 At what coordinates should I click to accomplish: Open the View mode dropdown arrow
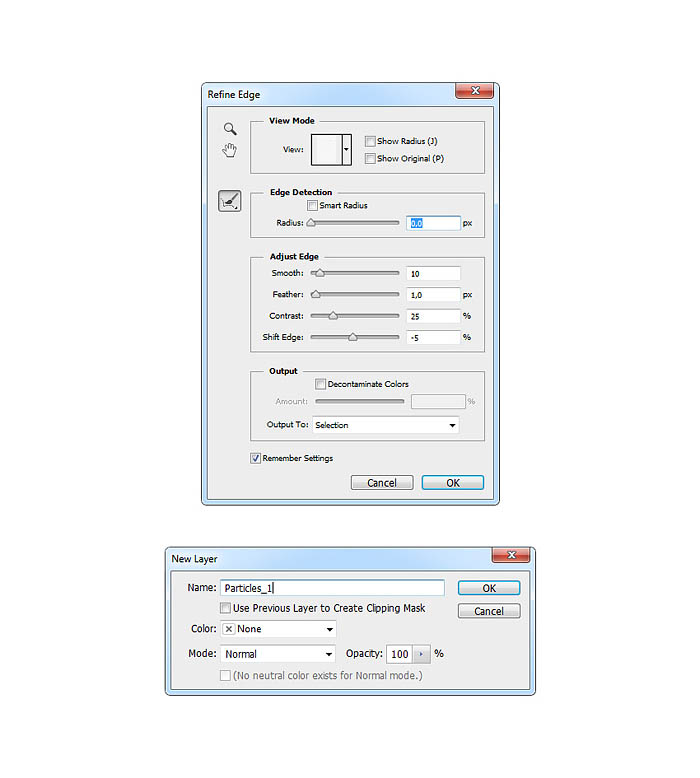(347, 149)
